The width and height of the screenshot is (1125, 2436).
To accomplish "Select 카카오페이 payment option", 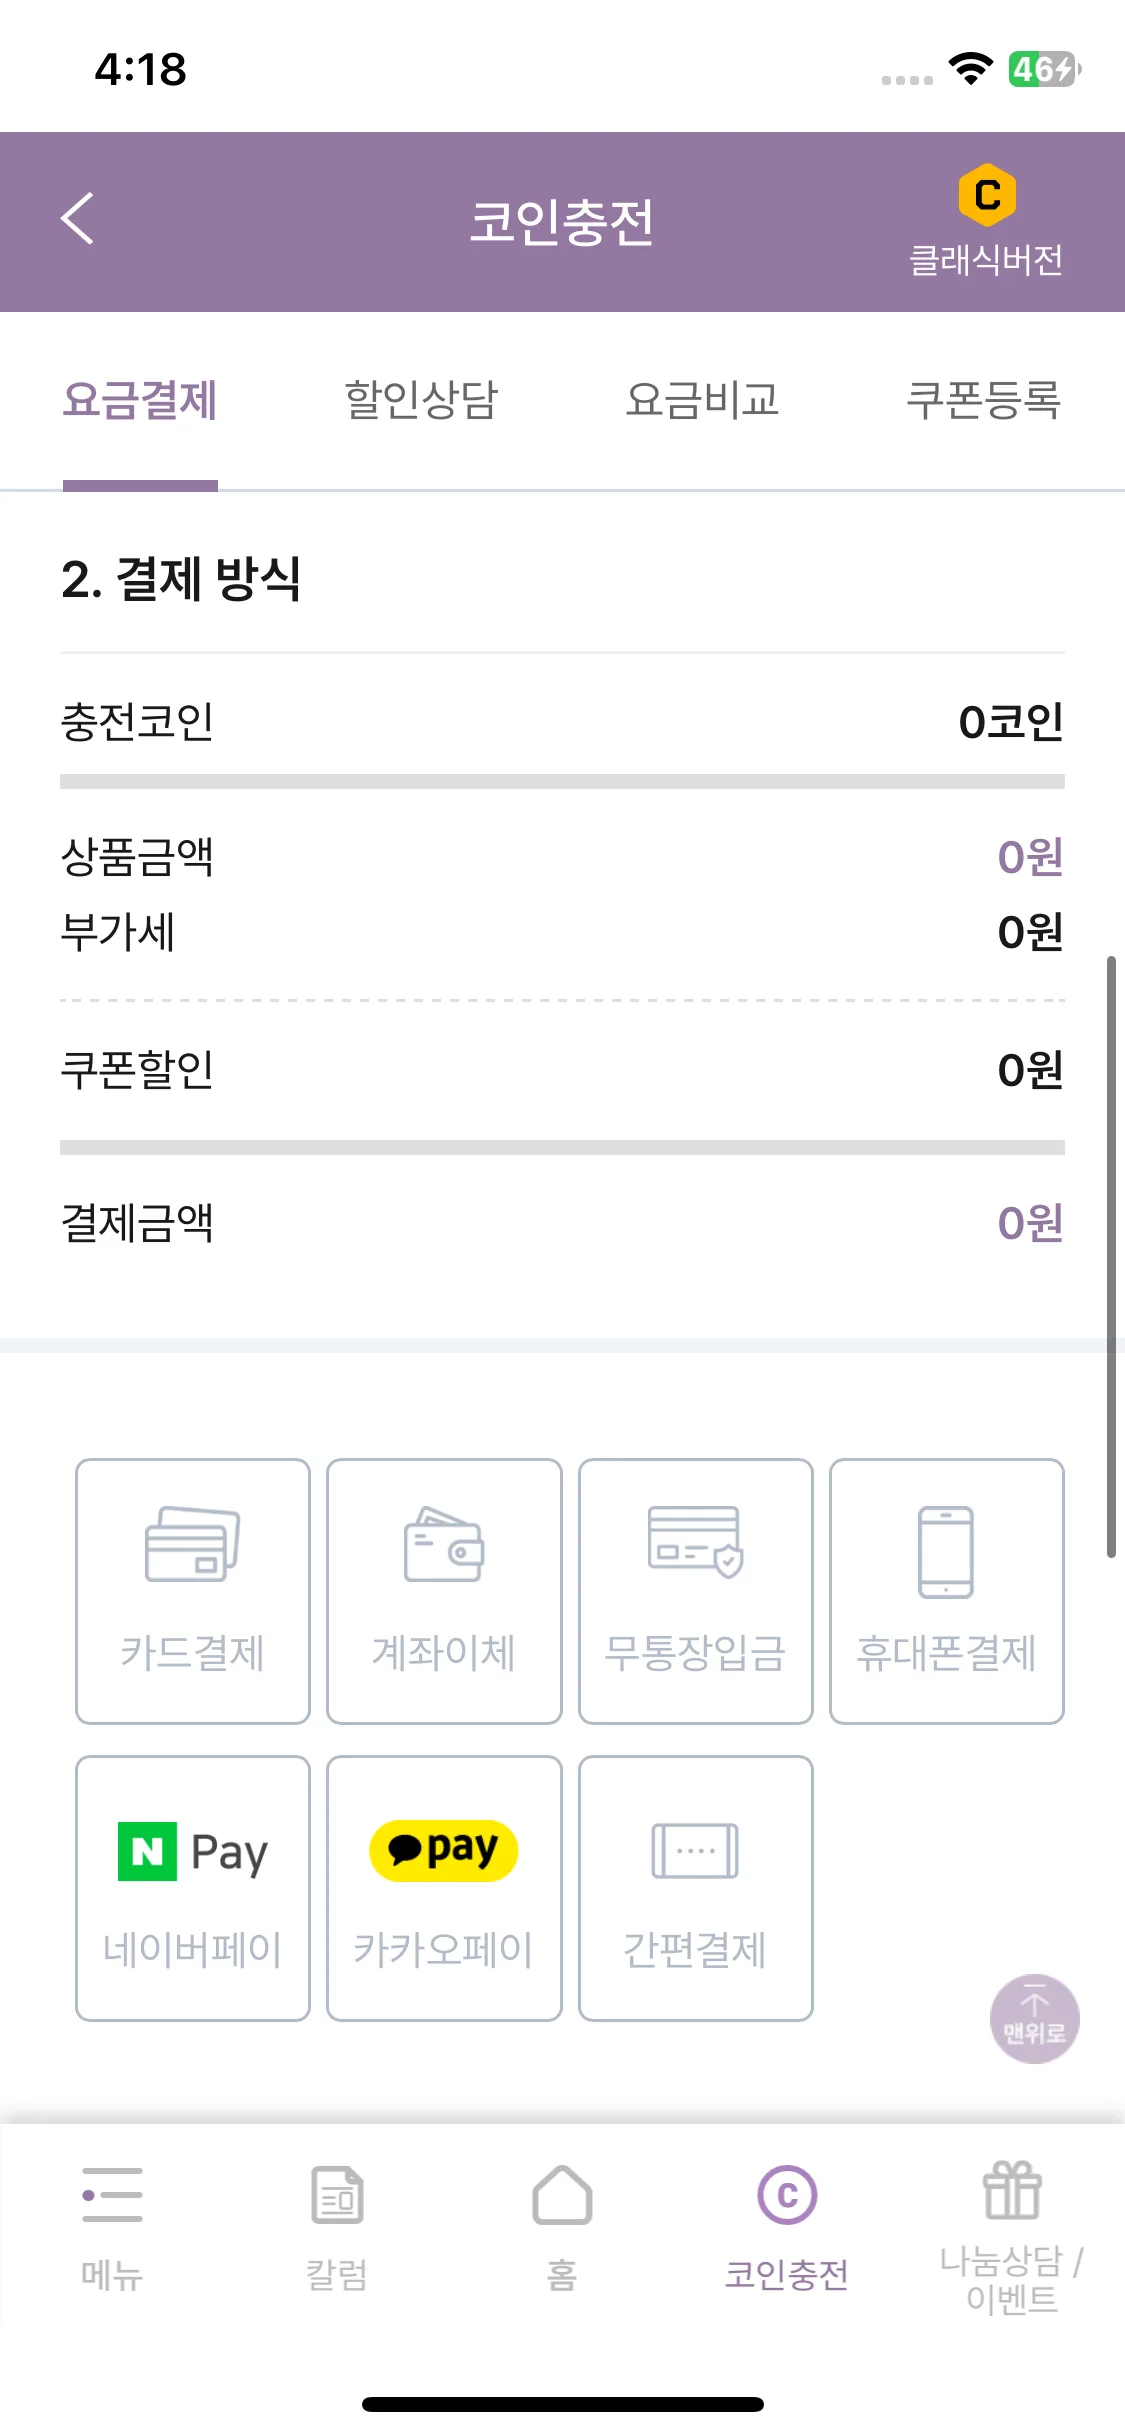I will click(444, 1888).
